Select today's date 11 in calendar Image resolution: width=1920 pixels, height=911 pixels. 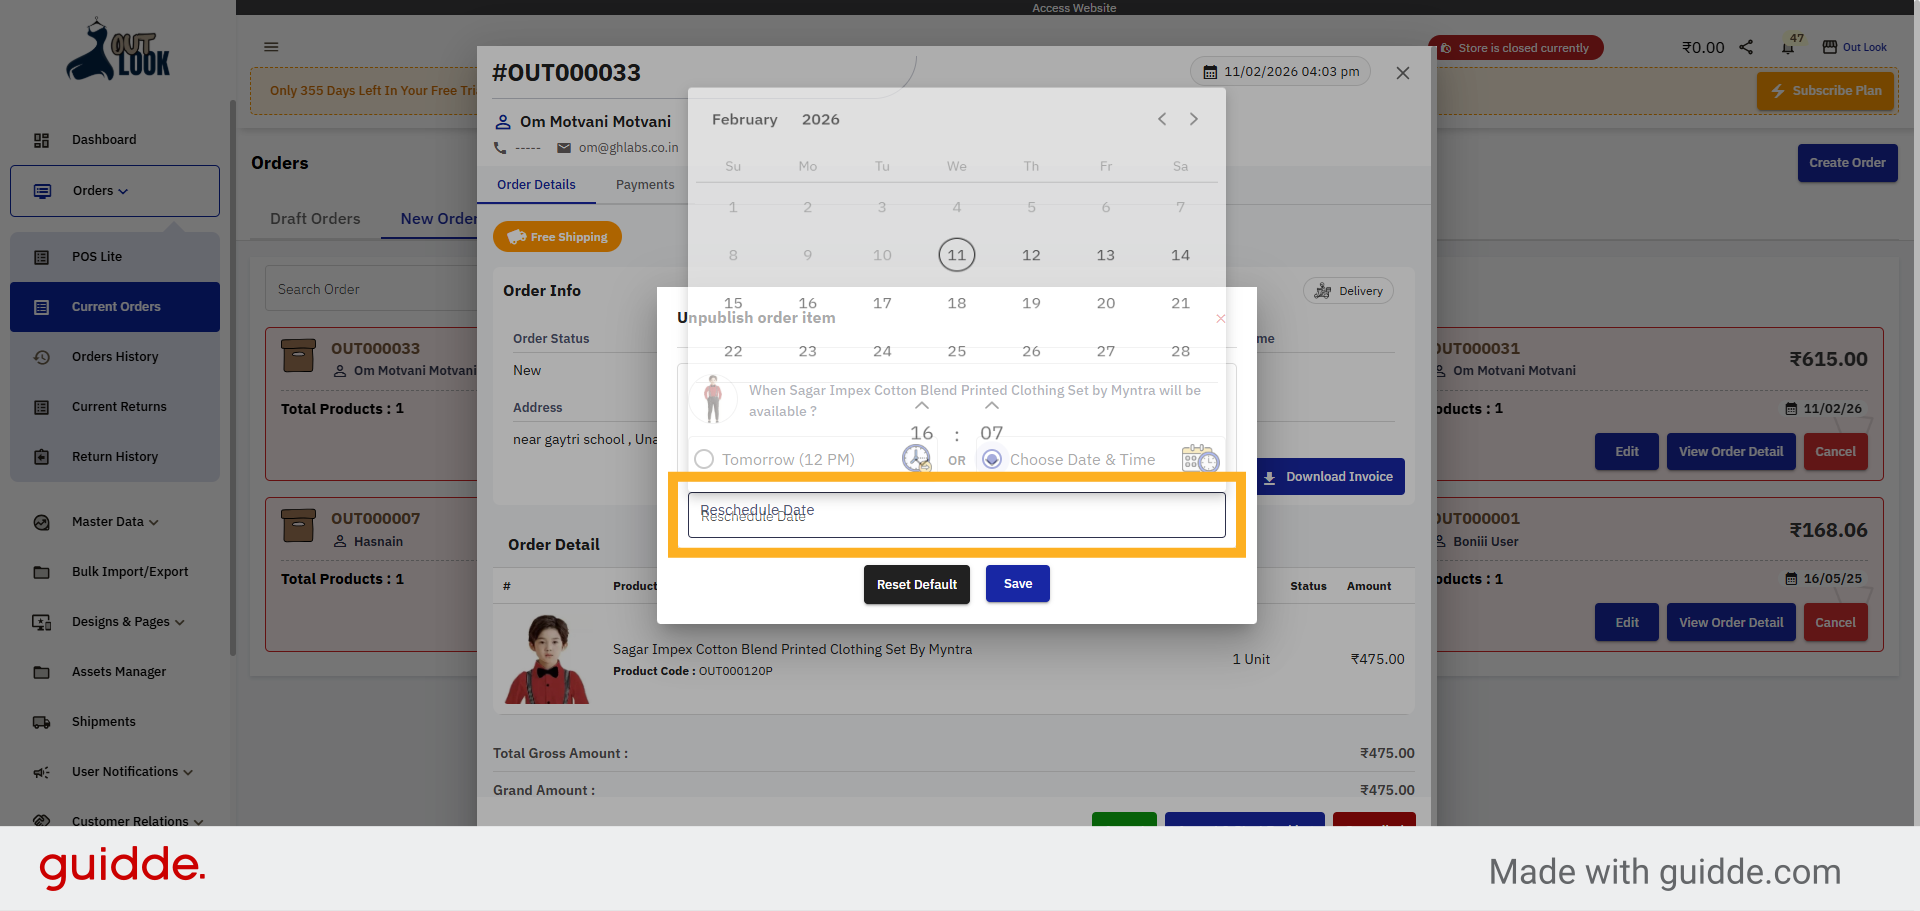[957, 255]
